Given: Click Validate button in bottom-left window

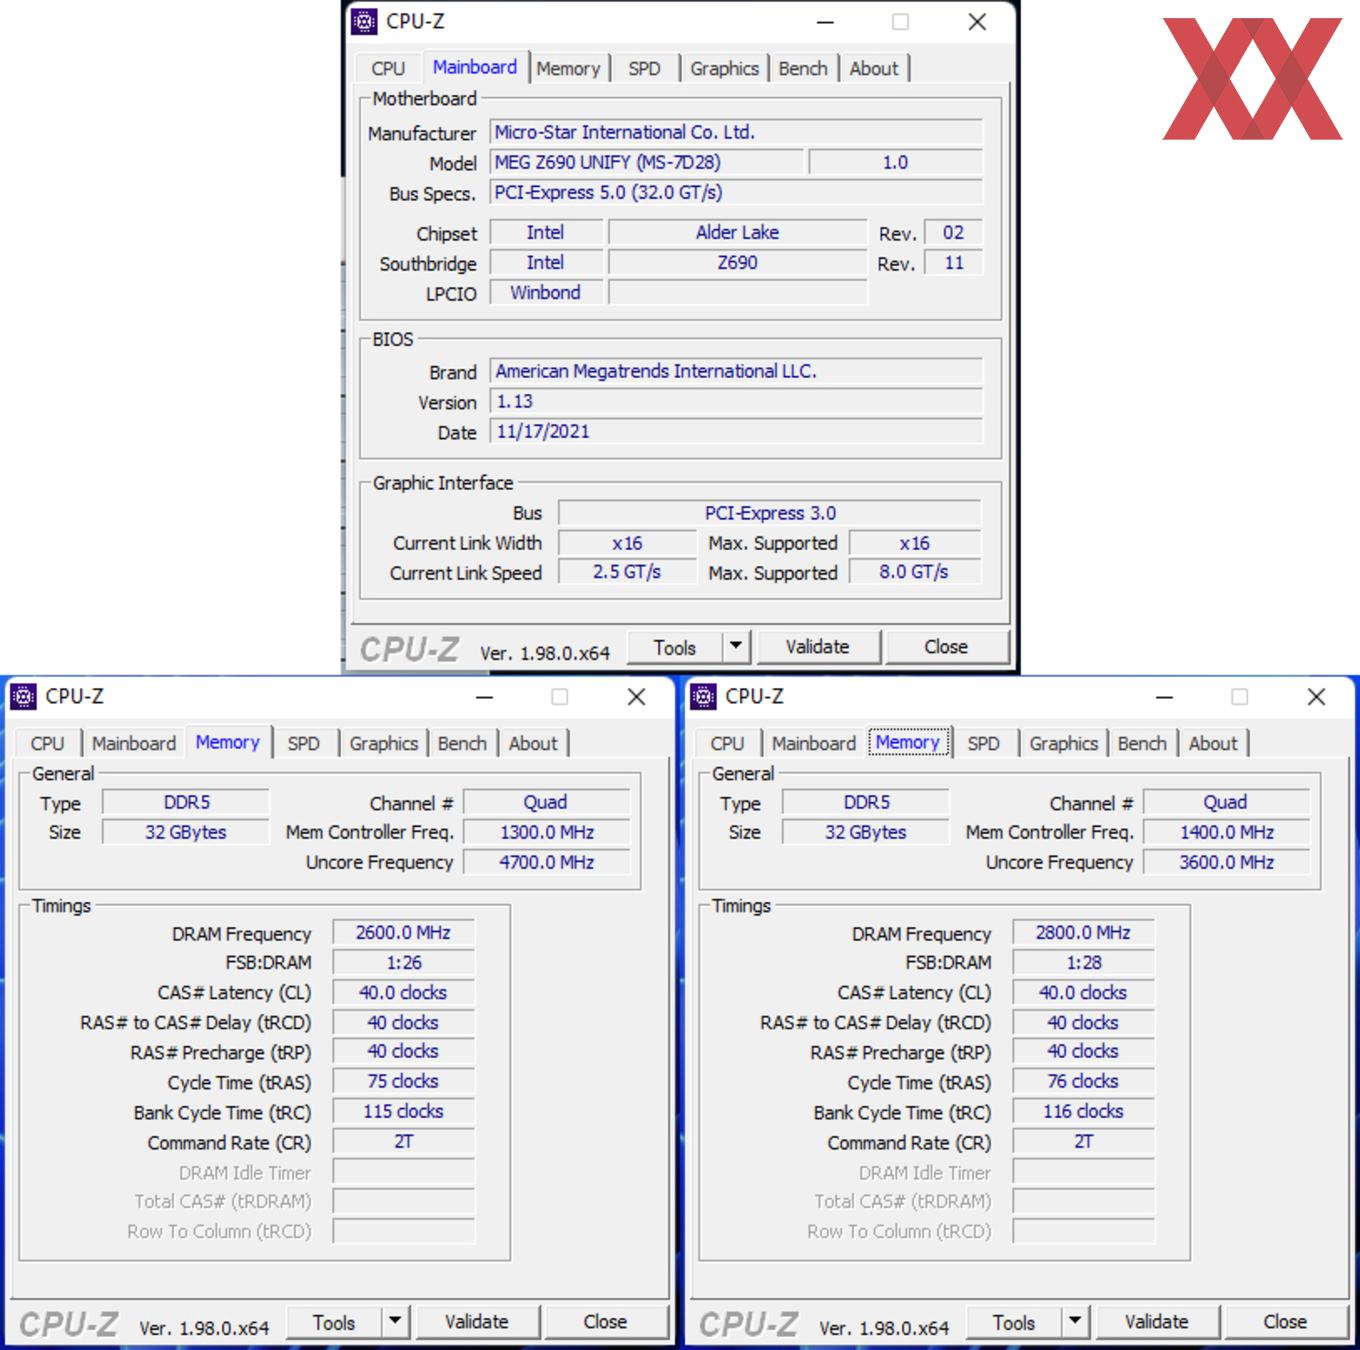Looking at the screenshot, I should (476, 1322).
